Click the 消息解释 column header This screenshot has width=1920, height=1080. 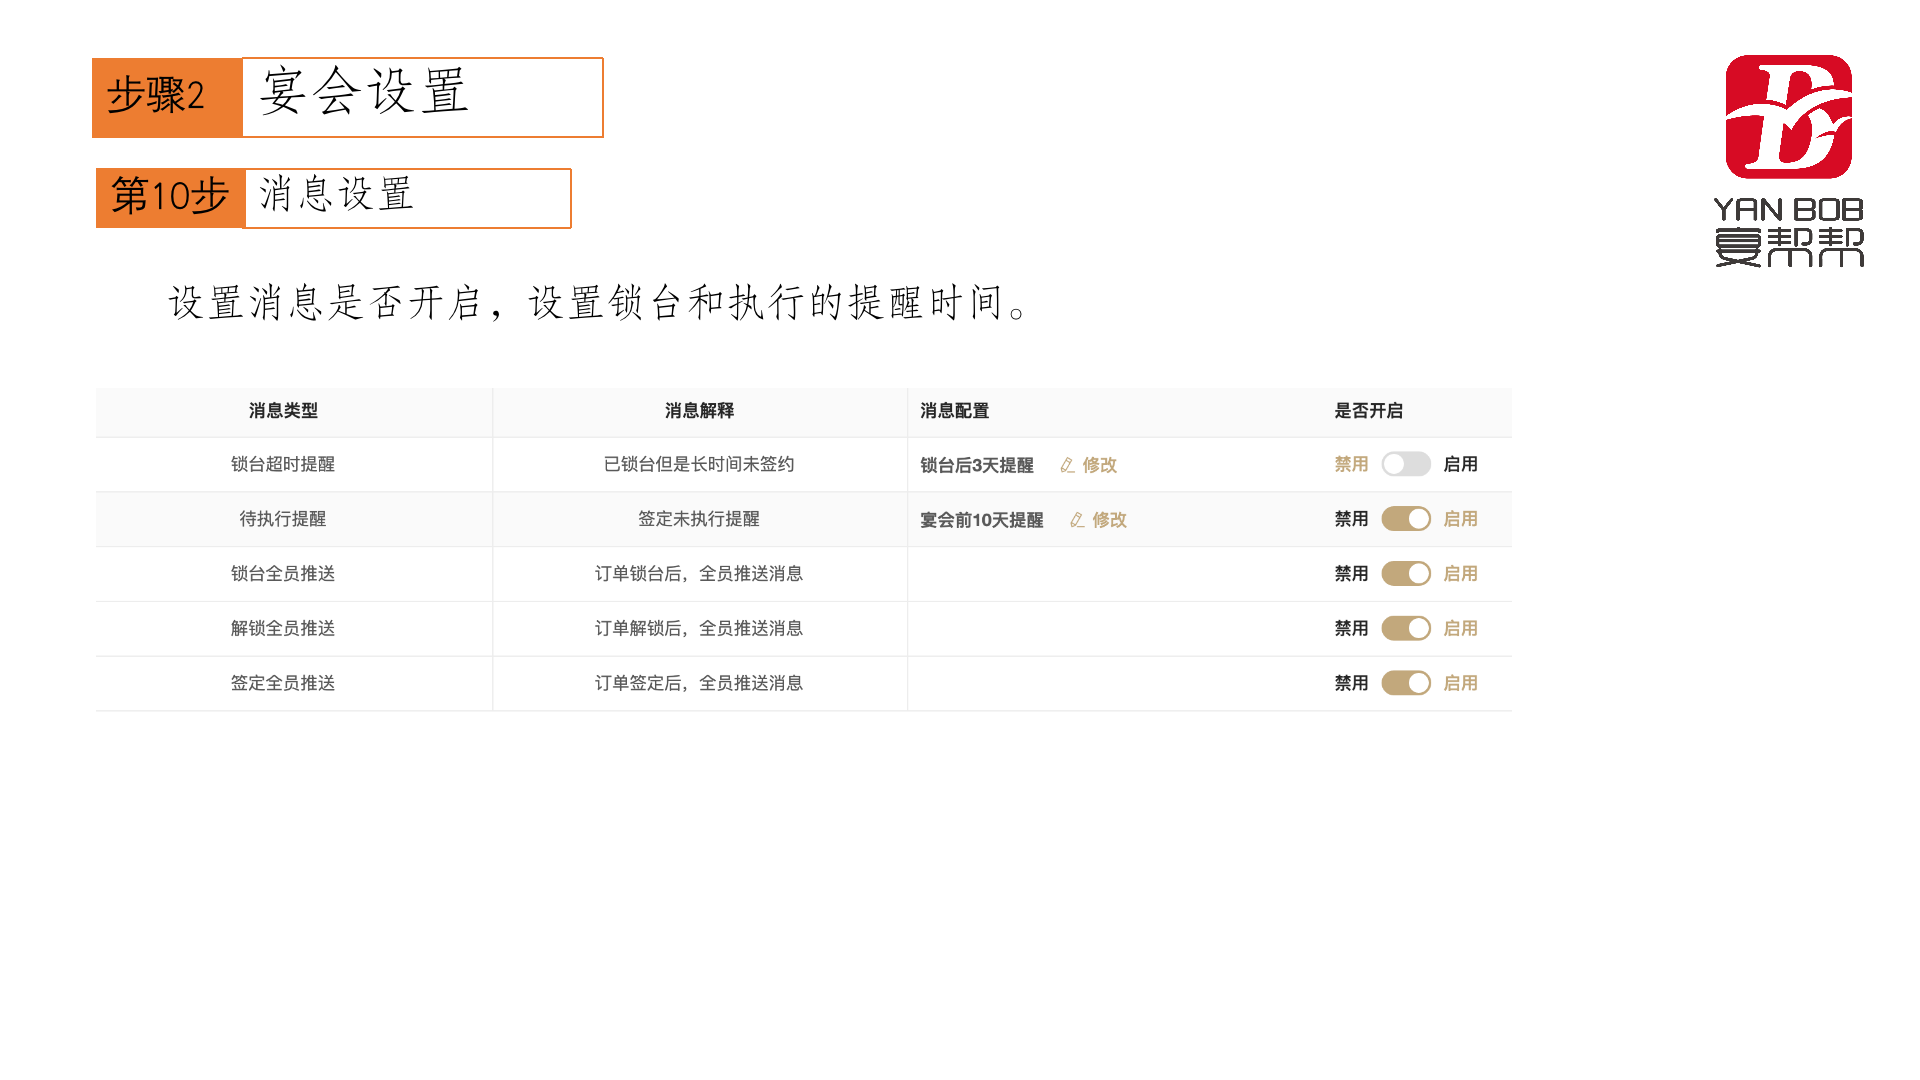[x=699, y=411]
